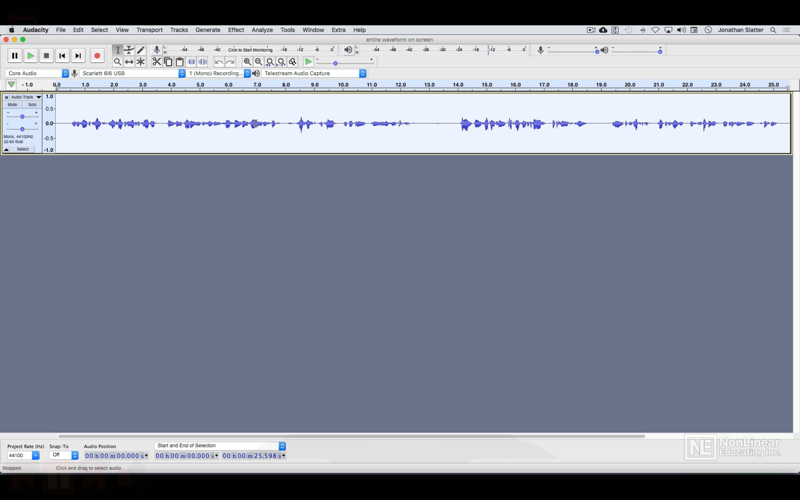Choose the Zoom (magnifier) tool

(x=117, y=62)
